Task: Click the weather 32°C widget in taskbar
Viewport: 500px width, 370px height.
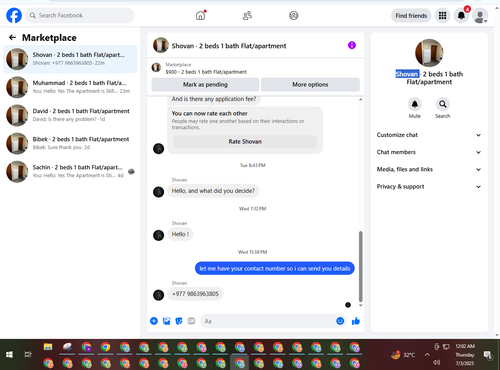Action: [403, 355]
